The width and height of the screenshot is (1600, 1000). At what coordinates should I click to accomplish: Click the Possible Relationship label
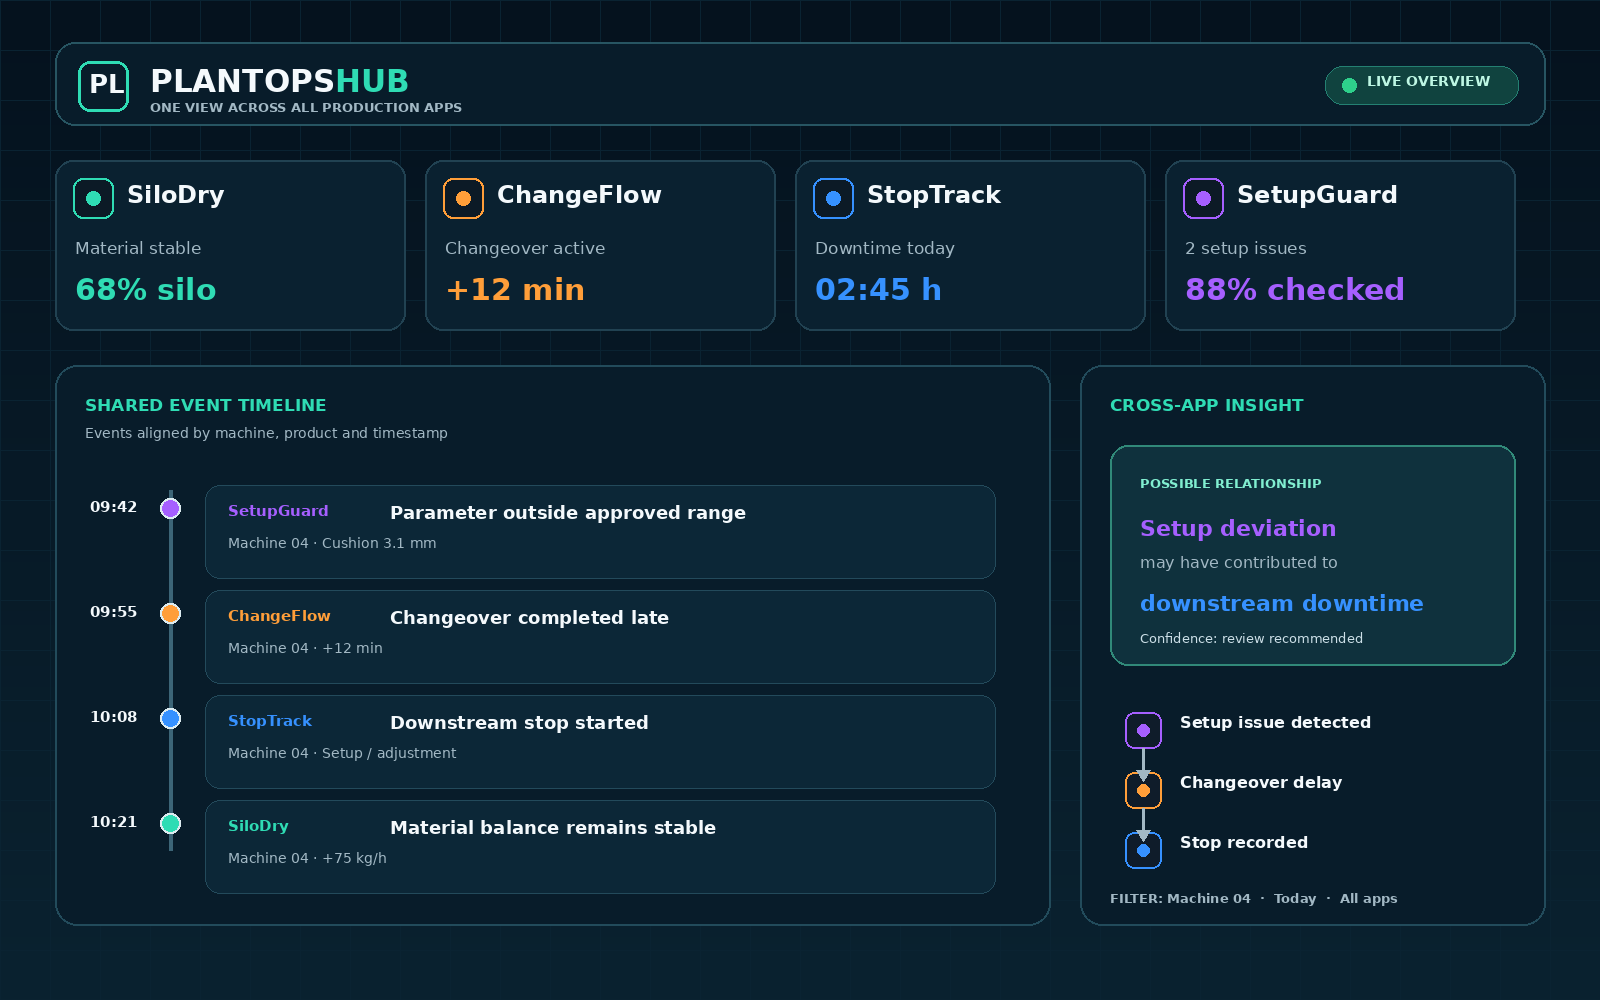[x=1231, y=483]
